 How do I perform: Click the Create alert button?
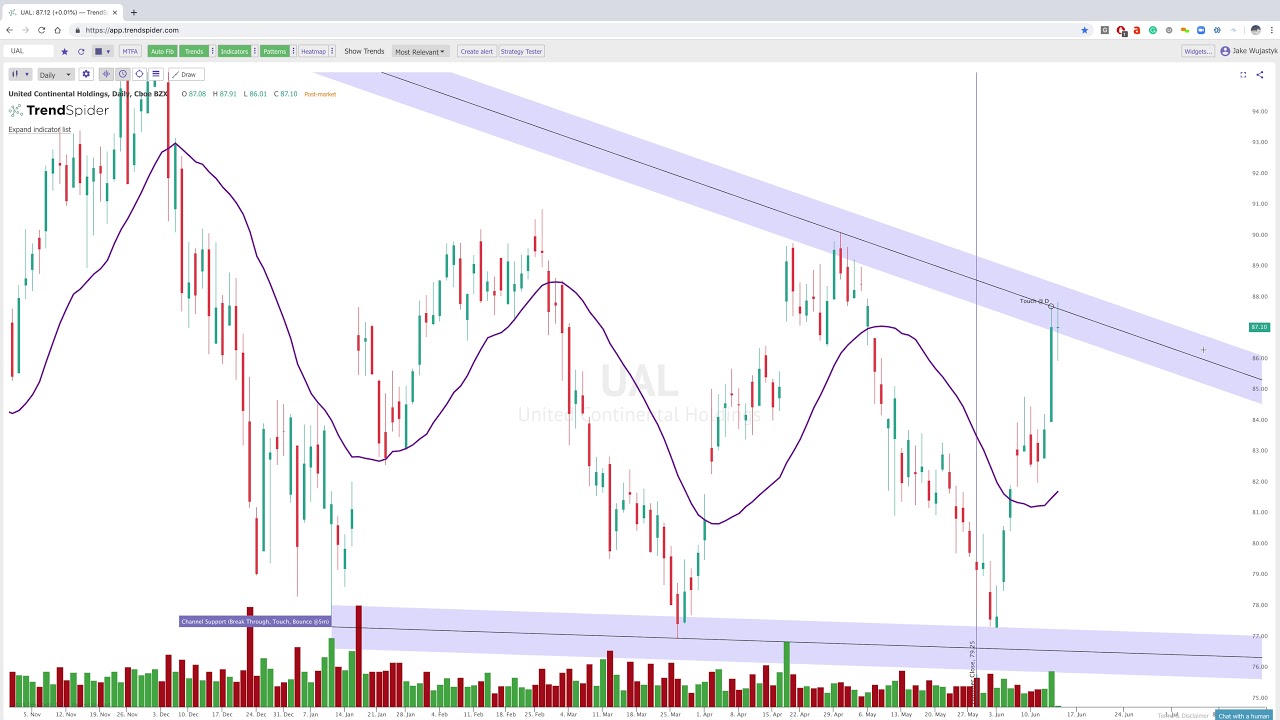pyautogui.click(x=476, y=51)
